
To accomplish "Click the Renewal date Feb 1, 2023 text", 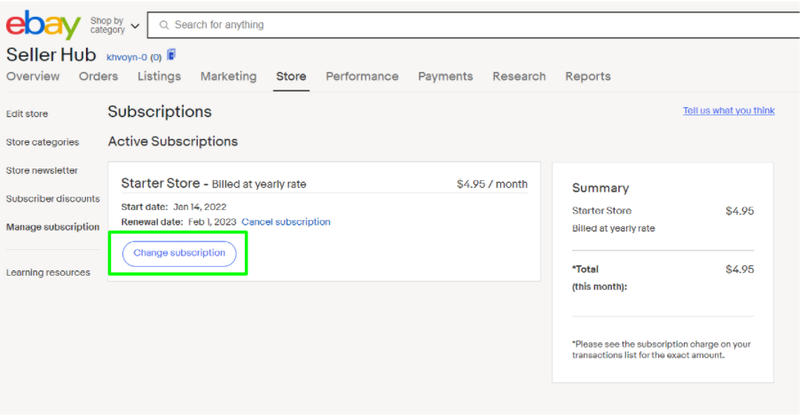I will click(179, 222).
